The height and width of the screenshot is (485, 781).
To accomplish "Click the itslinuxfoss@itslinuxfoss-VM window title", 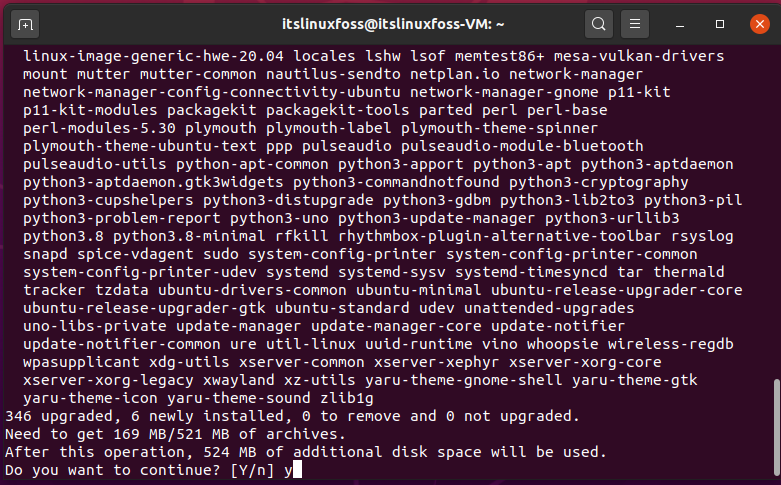I will click(x=393, y=24).
